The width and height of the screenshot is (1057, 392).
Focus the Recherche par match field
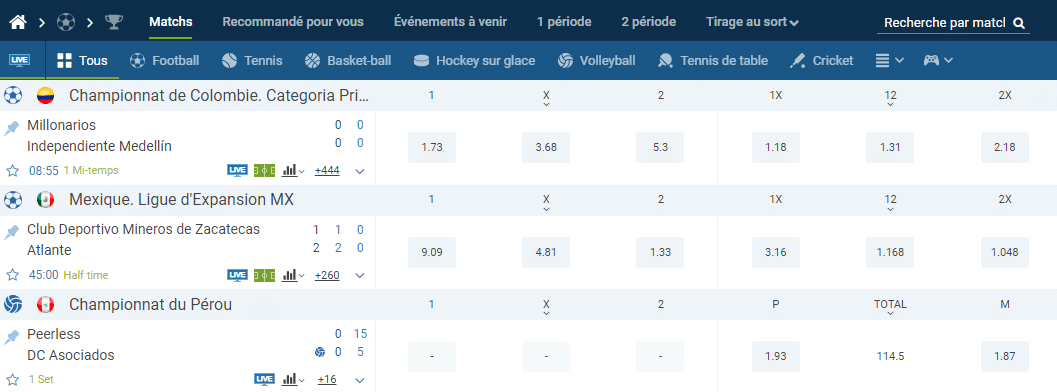(x=944, y=23)
